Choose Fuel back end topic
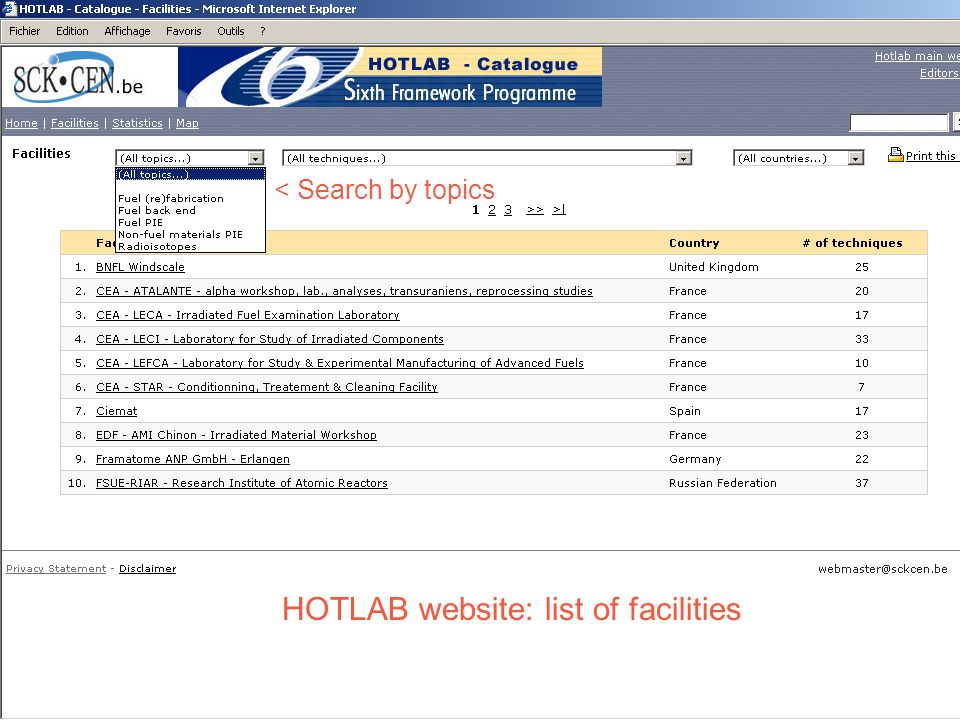This screenshot has height=720, width=960. [x=157, y=210]
